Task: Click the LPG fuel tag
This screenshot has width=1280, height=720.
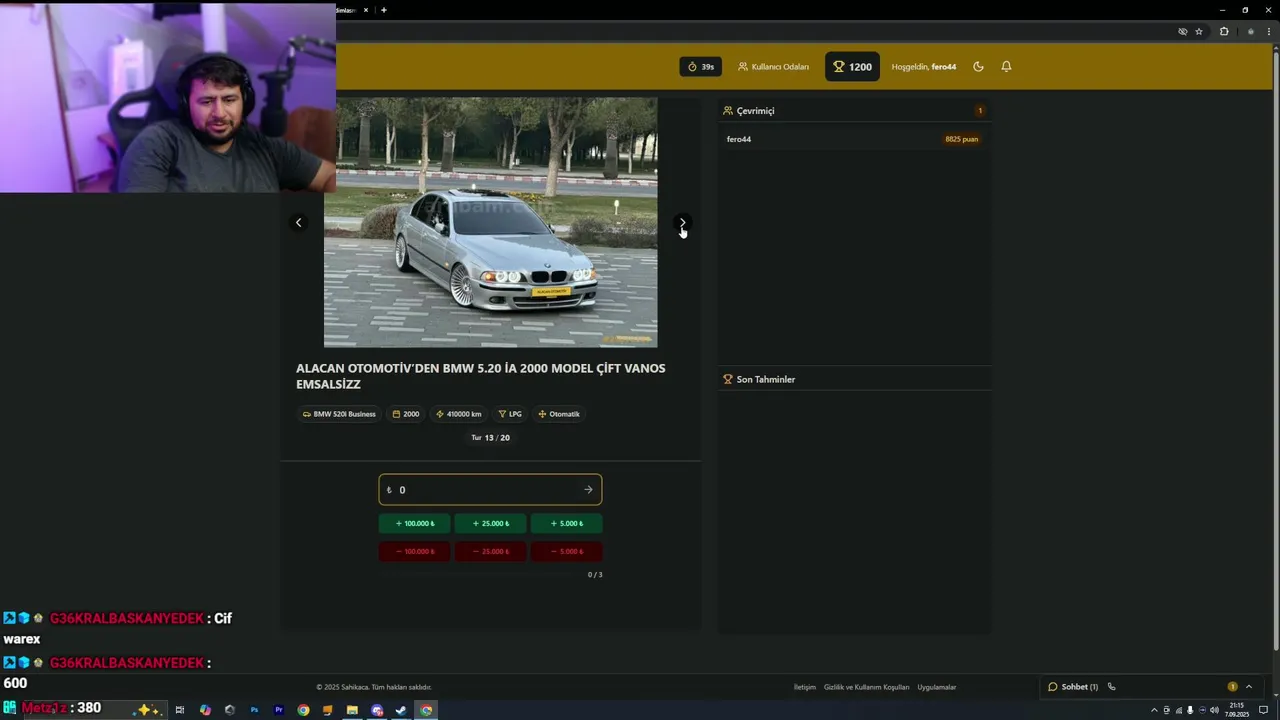Action: [510, 414]
